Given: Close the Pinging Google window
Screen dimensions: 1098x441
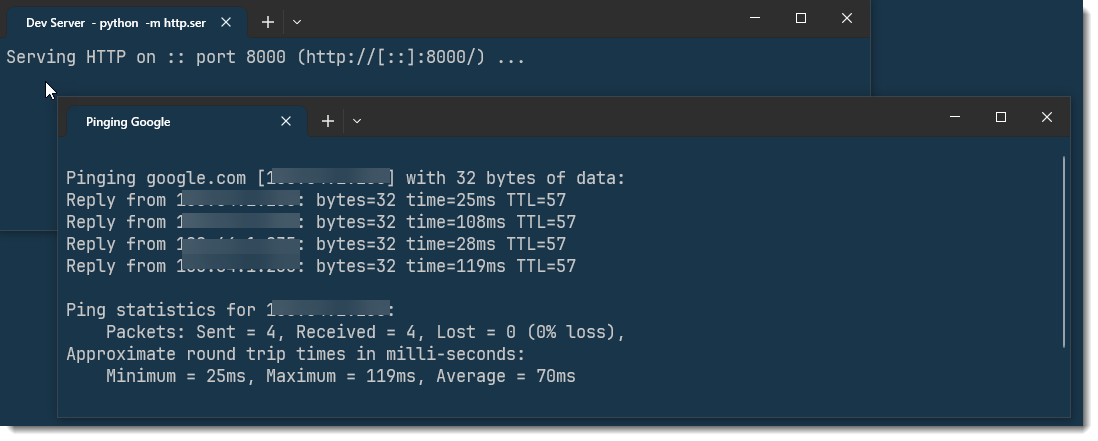Looking at the screenshot, I should (1046, 117).
